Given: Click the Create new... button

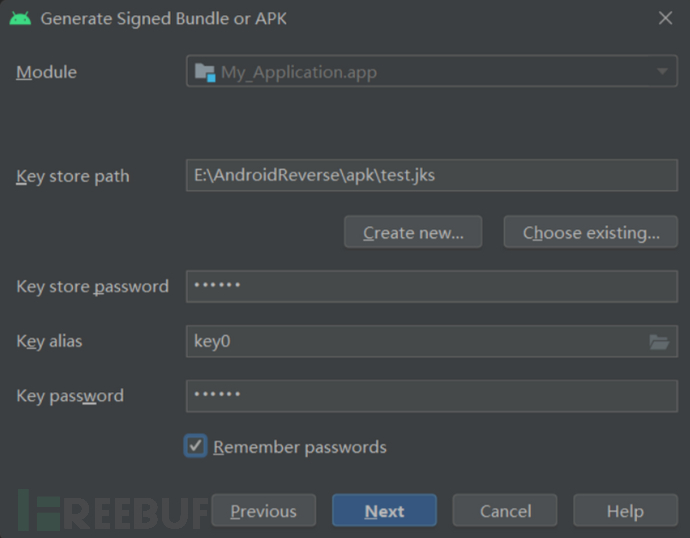Looking at the screenshot, I should coord(413,232).
